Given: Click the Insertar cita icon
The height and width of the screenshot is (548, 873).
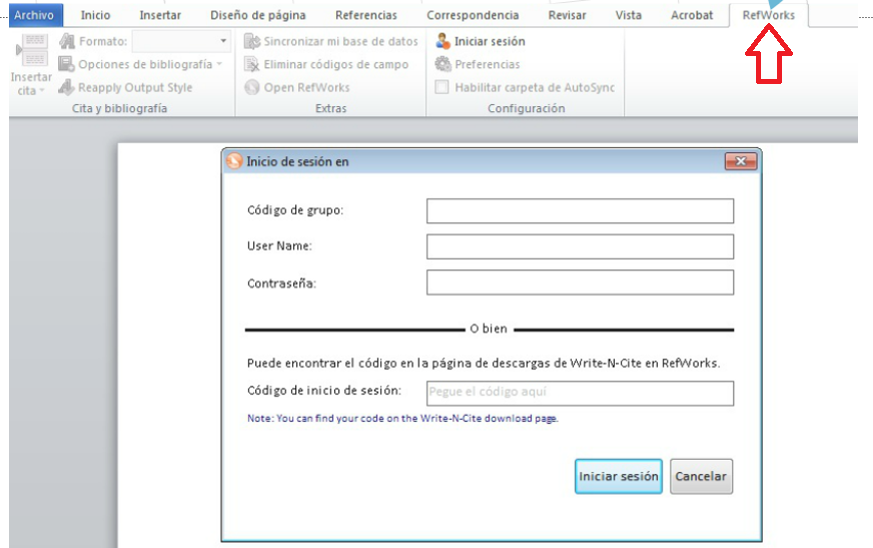Looking at the screenshot, I should coord(33,50).
